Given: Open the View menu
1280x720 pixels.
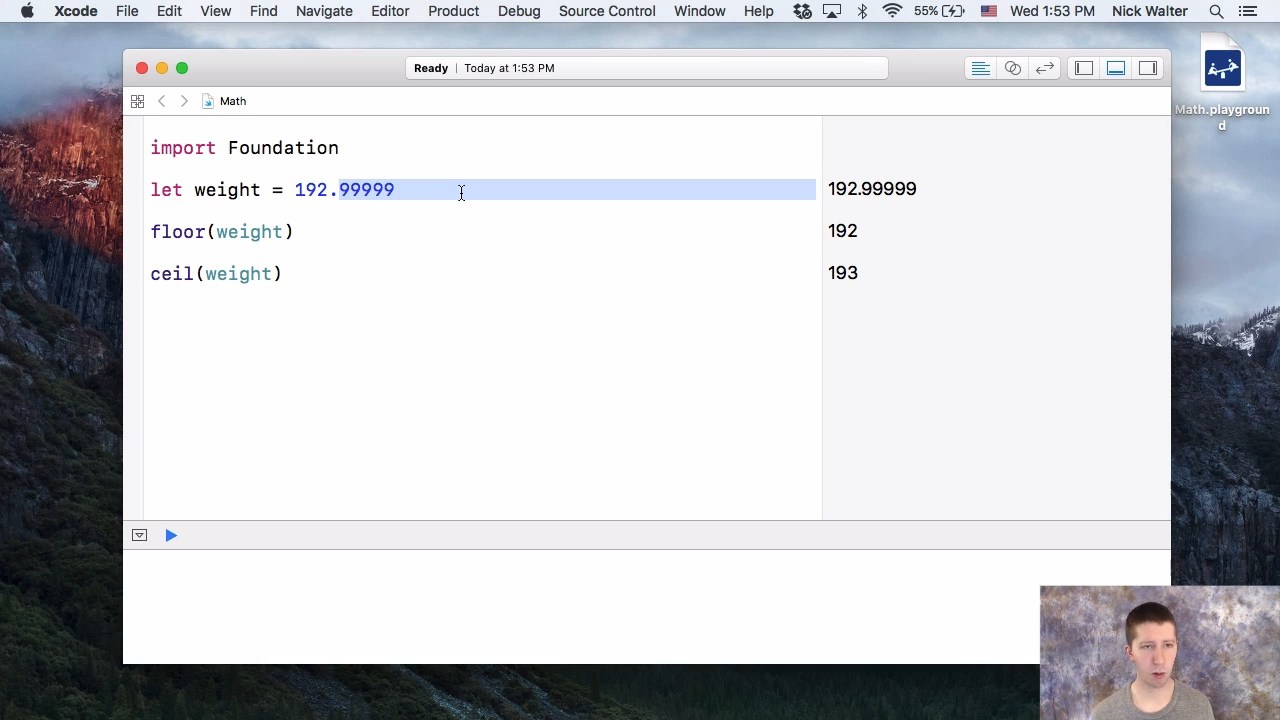Looking at the screenshot, I should coord(215,11).
